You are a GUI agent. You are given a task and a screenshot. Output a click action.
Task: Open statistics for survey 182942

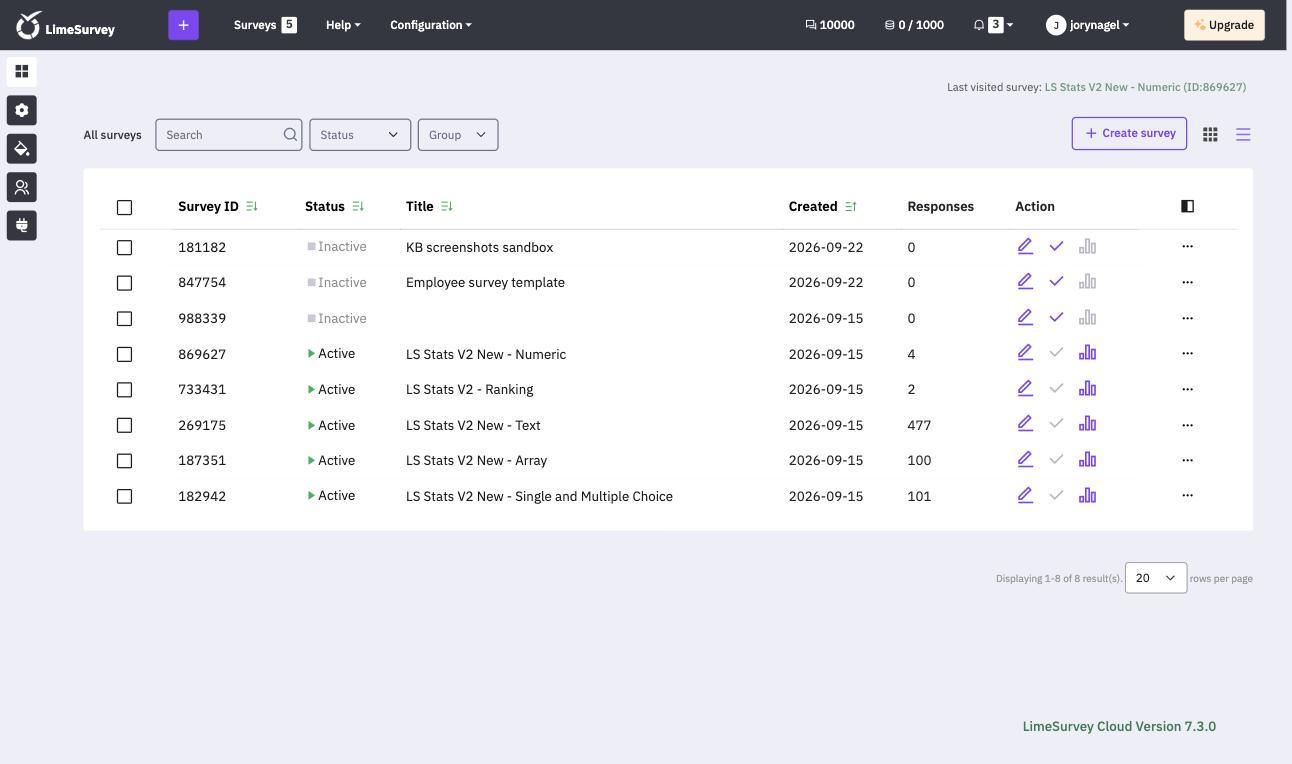[1087, 495]
